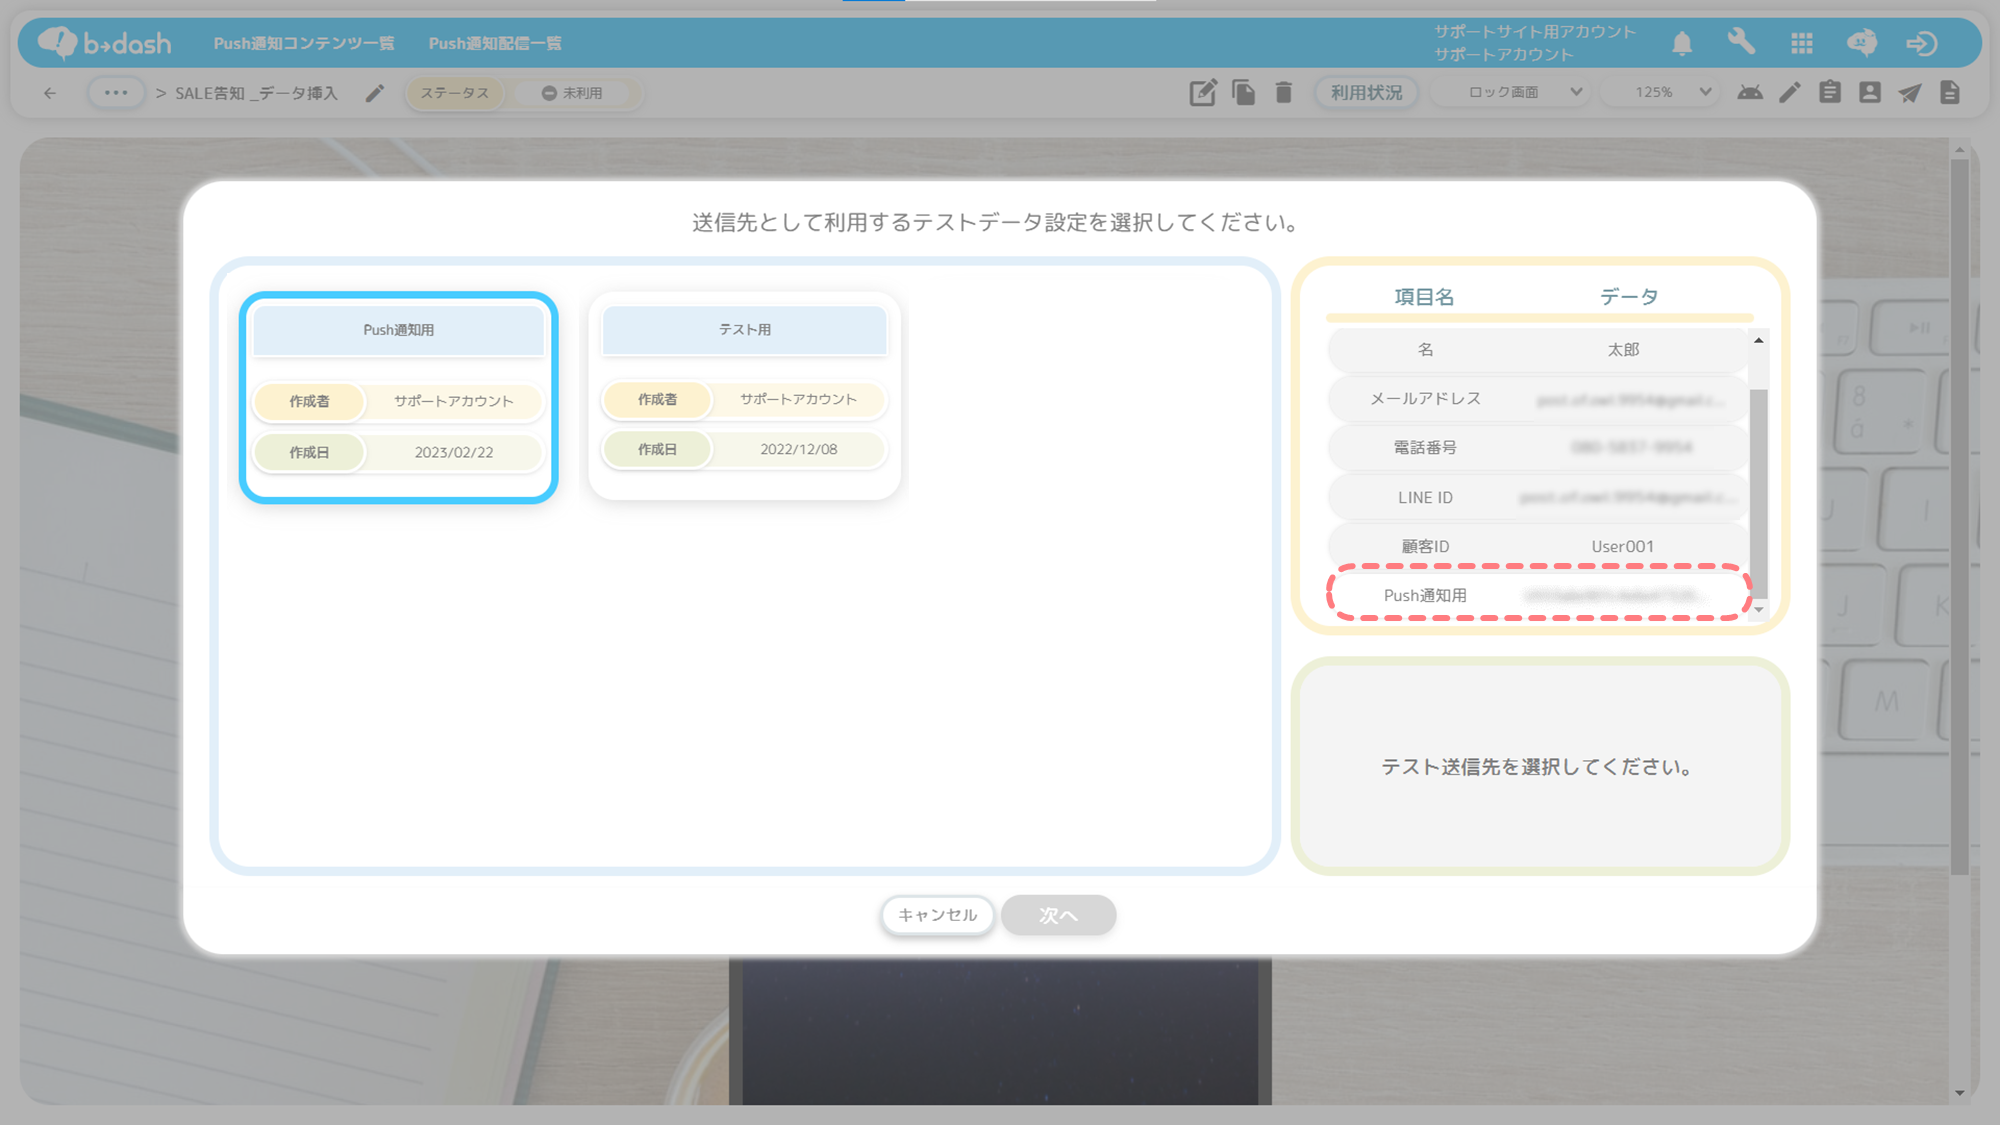
Task: Select the Push通知用 test data card
Action: click(398, 397)
